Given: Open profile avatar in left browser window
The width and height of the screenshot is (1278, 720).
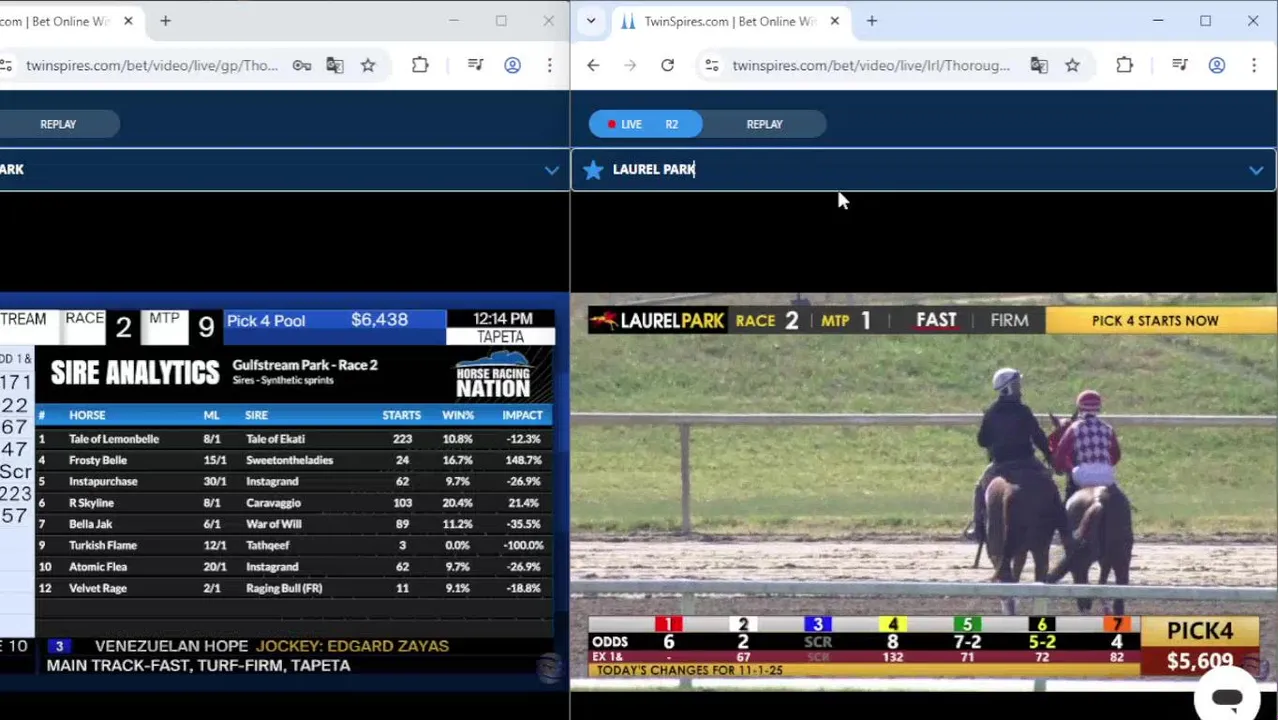Looking at the screenshot, I should [512, 65].
